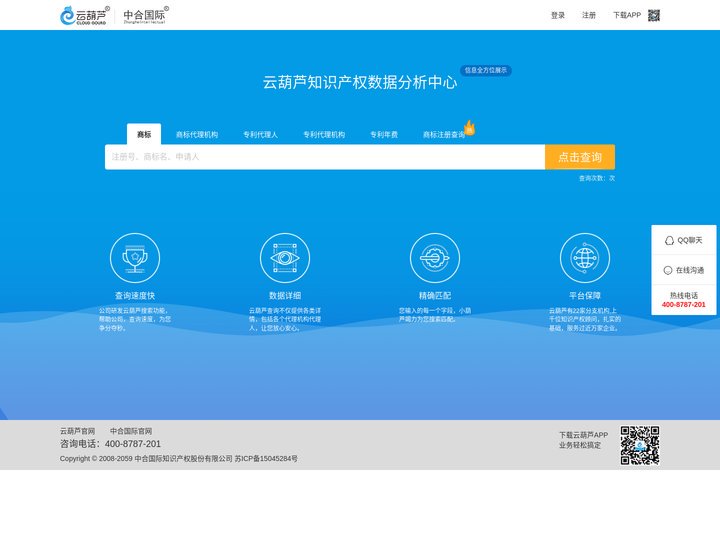Click the 查询次数 counter text
720x540 pixels.
(596, 178)
